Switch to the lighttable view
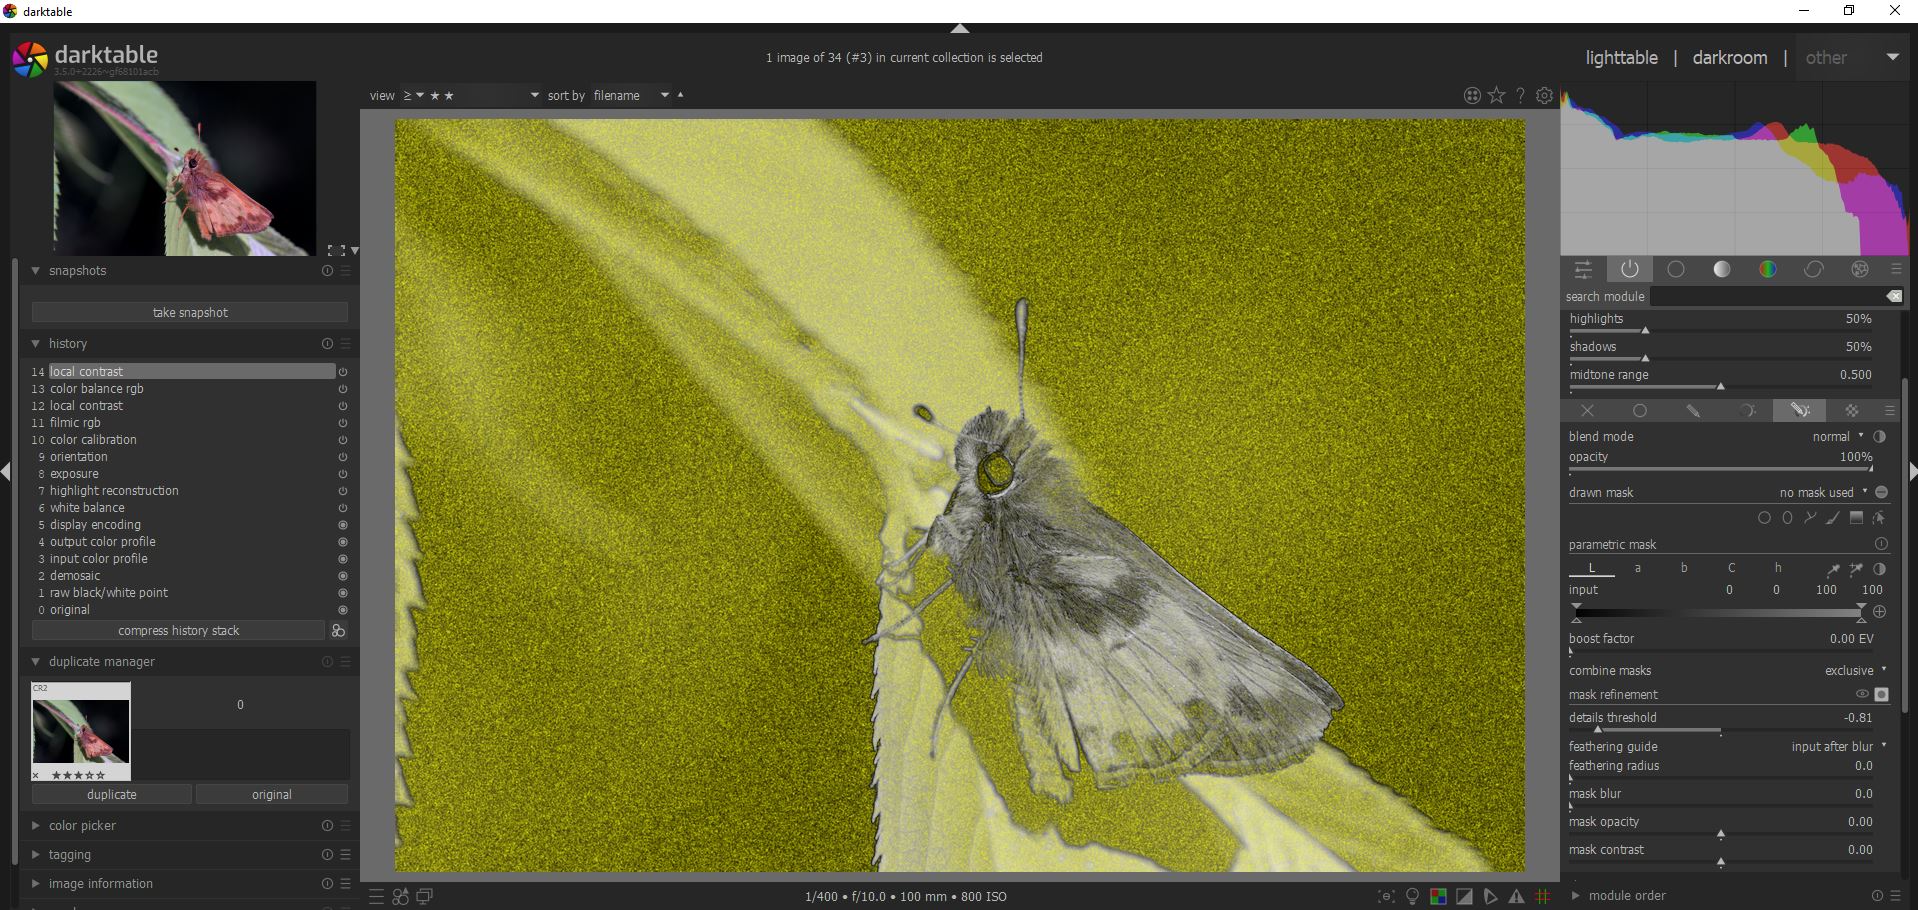 click(x=1621, y=57)
